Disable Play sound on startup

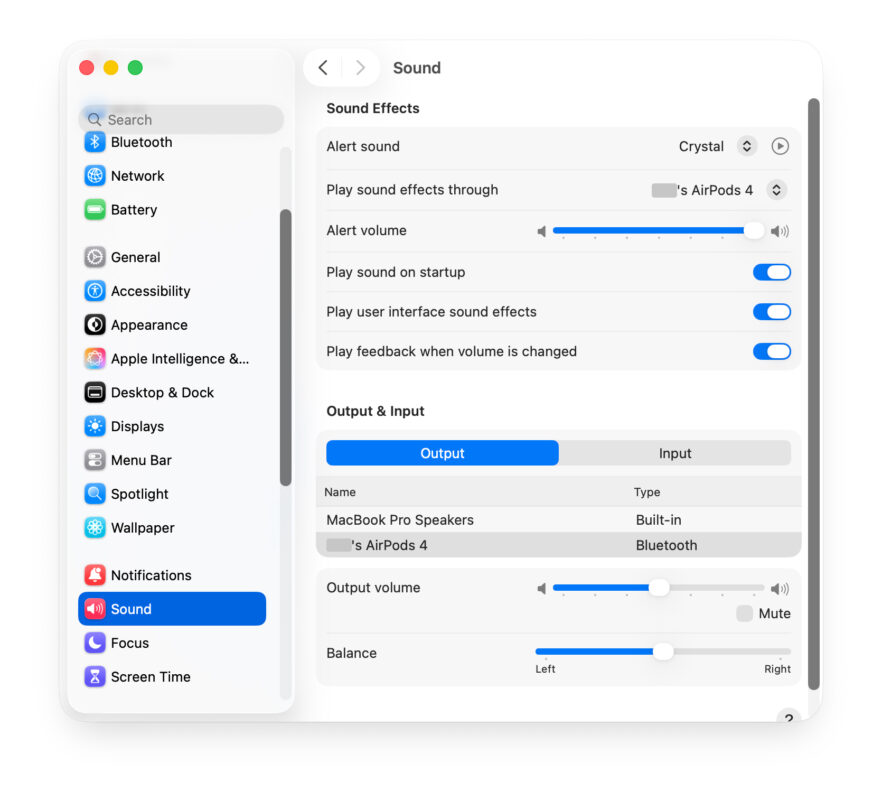(x=771, y=272)
